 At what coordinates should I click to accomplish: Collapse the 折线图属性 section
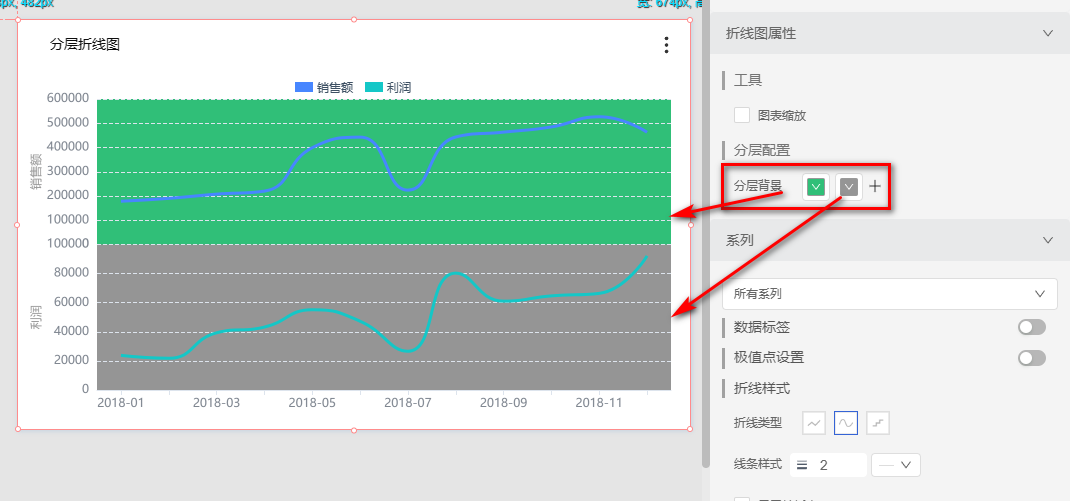pyautogui.click(x=1047, y=33)
